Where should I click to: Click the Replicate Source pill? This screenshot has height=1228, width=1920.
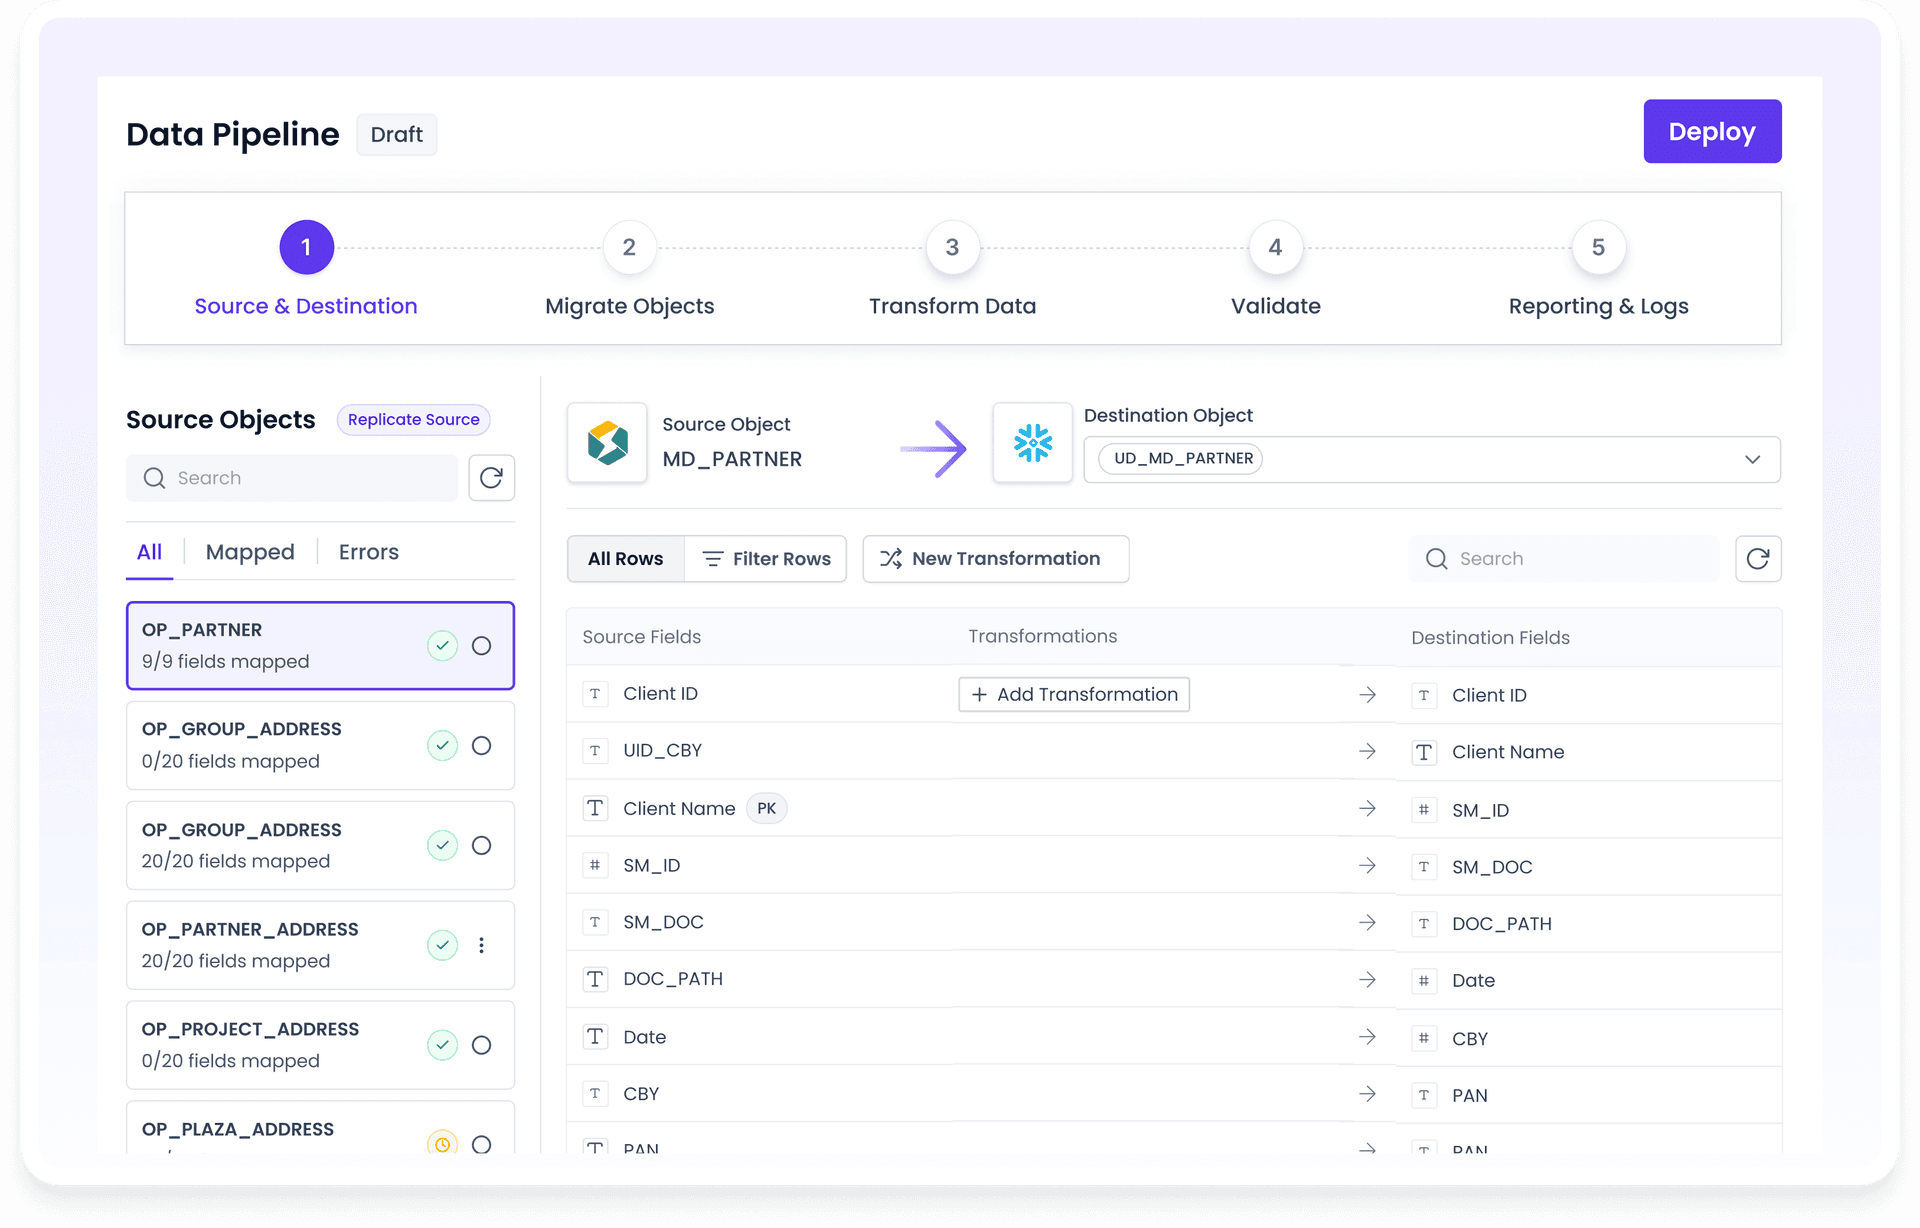[x=413, y=419]
